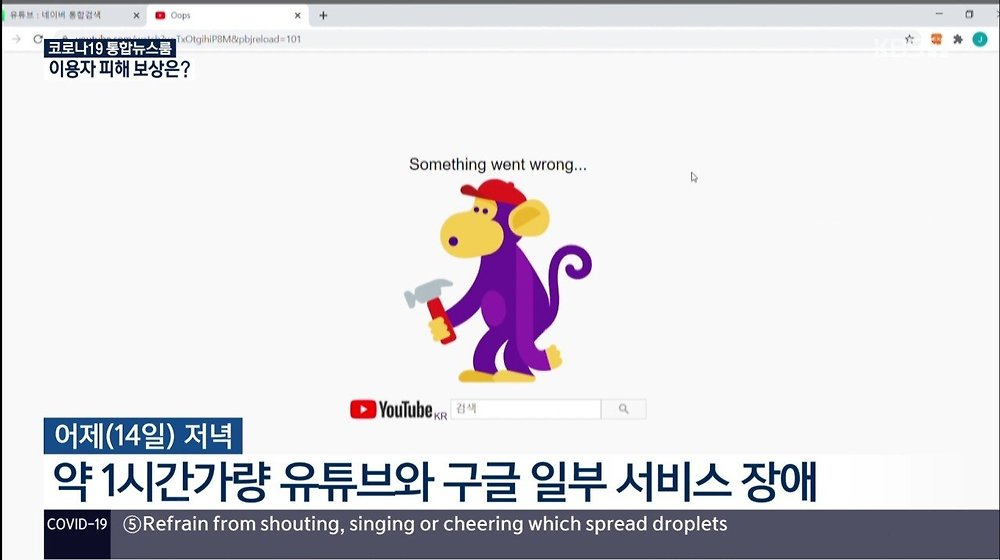Open a new browser tab
Image resolution: width=1000 pixels, height=560 pixels.
click(x=323, y=15)
